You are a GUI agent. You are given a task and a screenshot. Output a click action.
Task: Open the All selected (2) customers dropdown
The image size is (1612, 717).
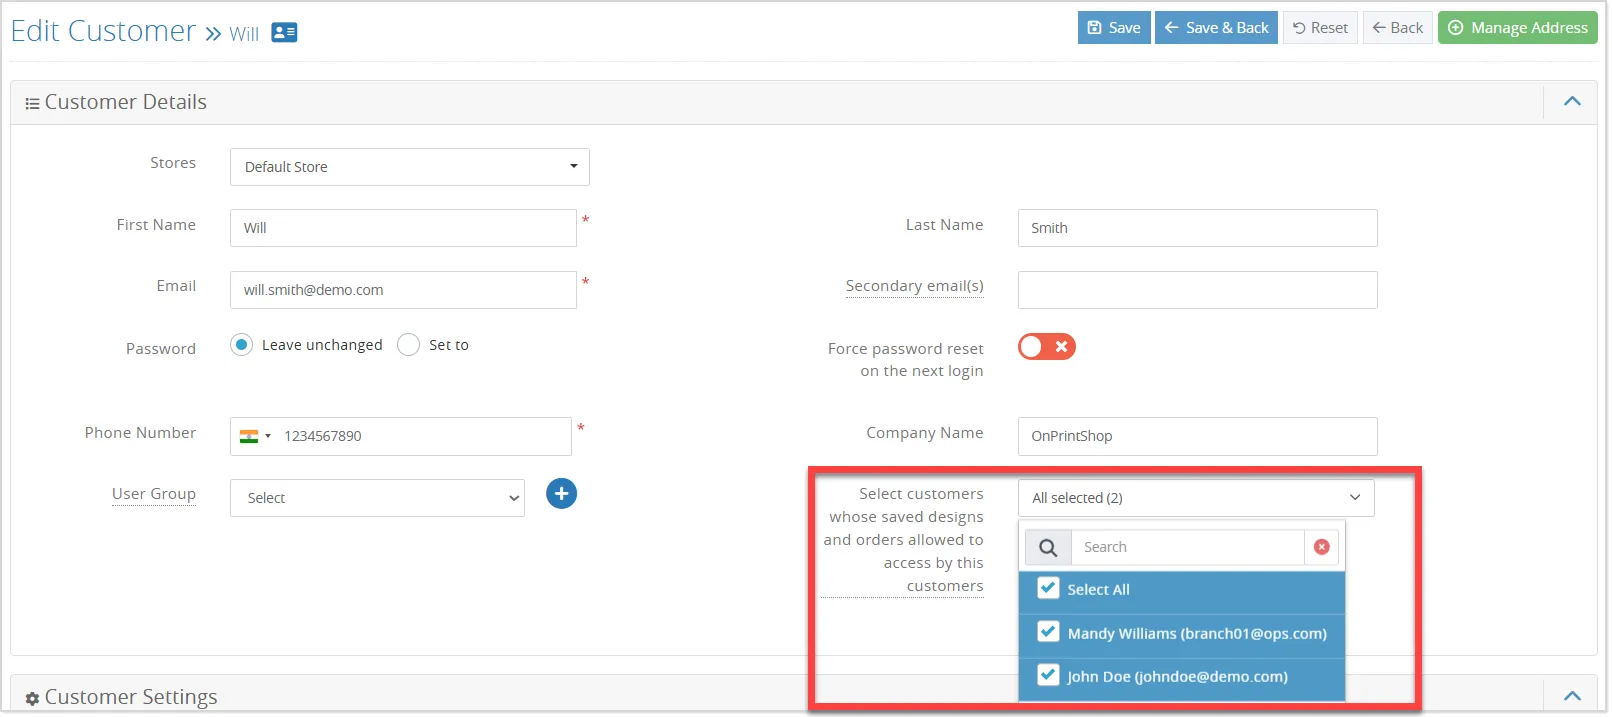click(x=1196, y=498)
